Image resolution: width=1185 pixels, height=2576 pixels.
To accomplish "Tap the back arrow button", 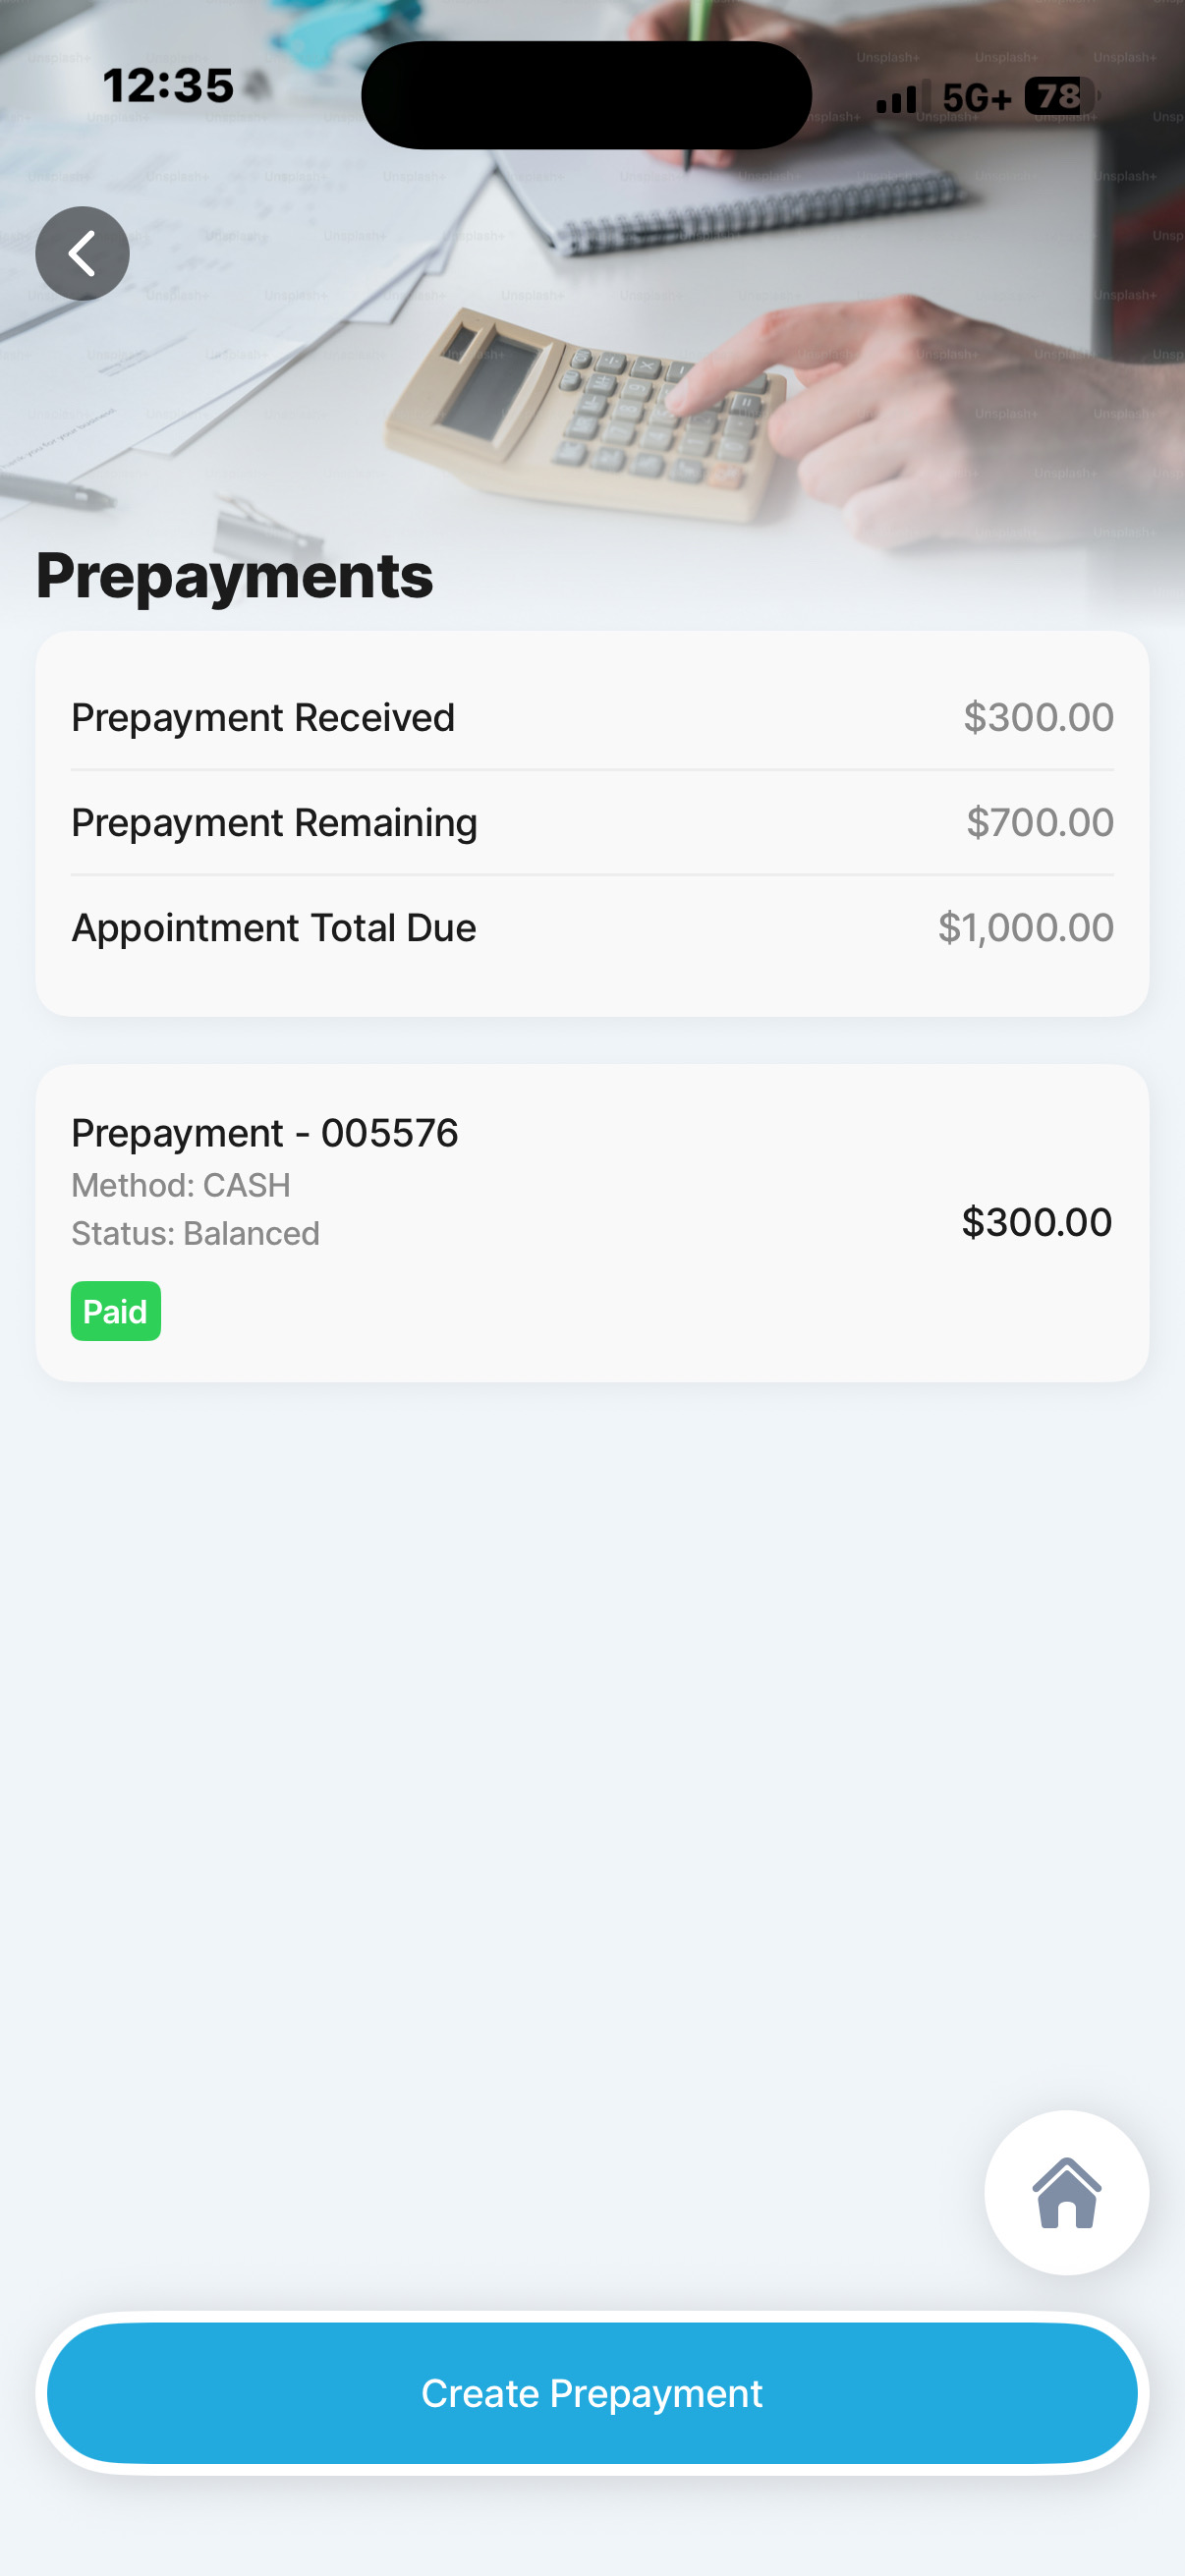I will [82, 254].
